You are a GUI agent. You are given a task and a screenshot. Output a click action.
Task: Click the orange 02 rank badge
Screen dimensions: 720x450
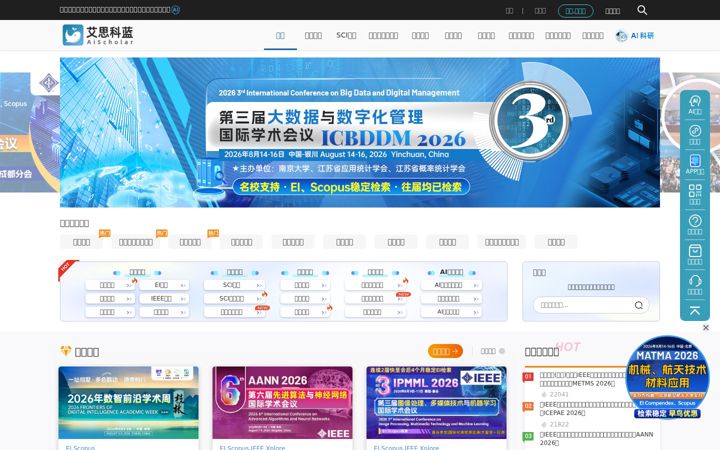click(528, 406)
